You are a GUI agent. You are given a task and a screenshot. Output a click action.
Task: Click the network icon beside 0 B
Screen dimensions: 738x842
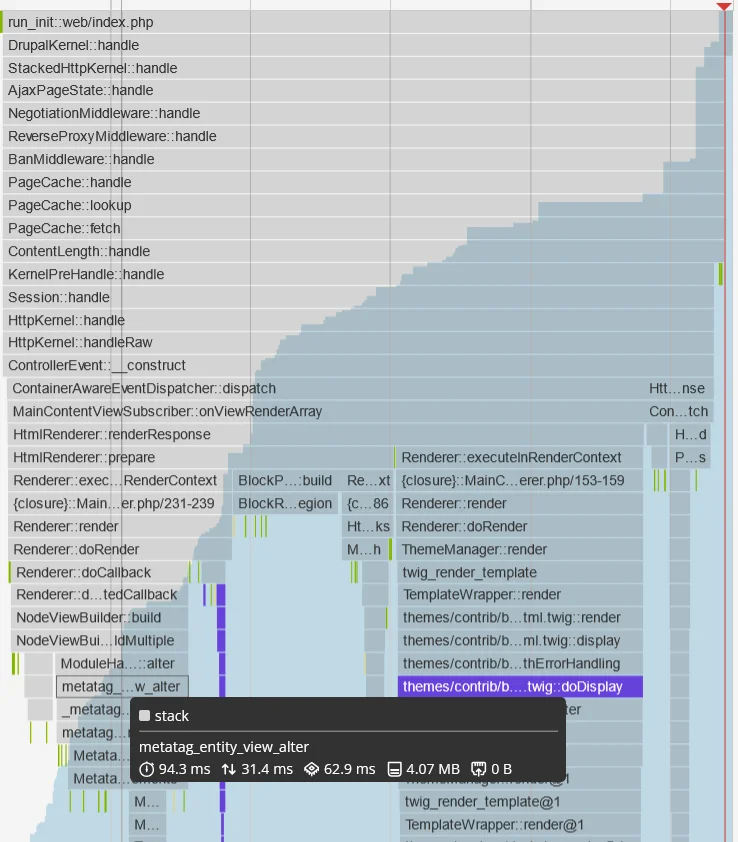click(478, 769)
